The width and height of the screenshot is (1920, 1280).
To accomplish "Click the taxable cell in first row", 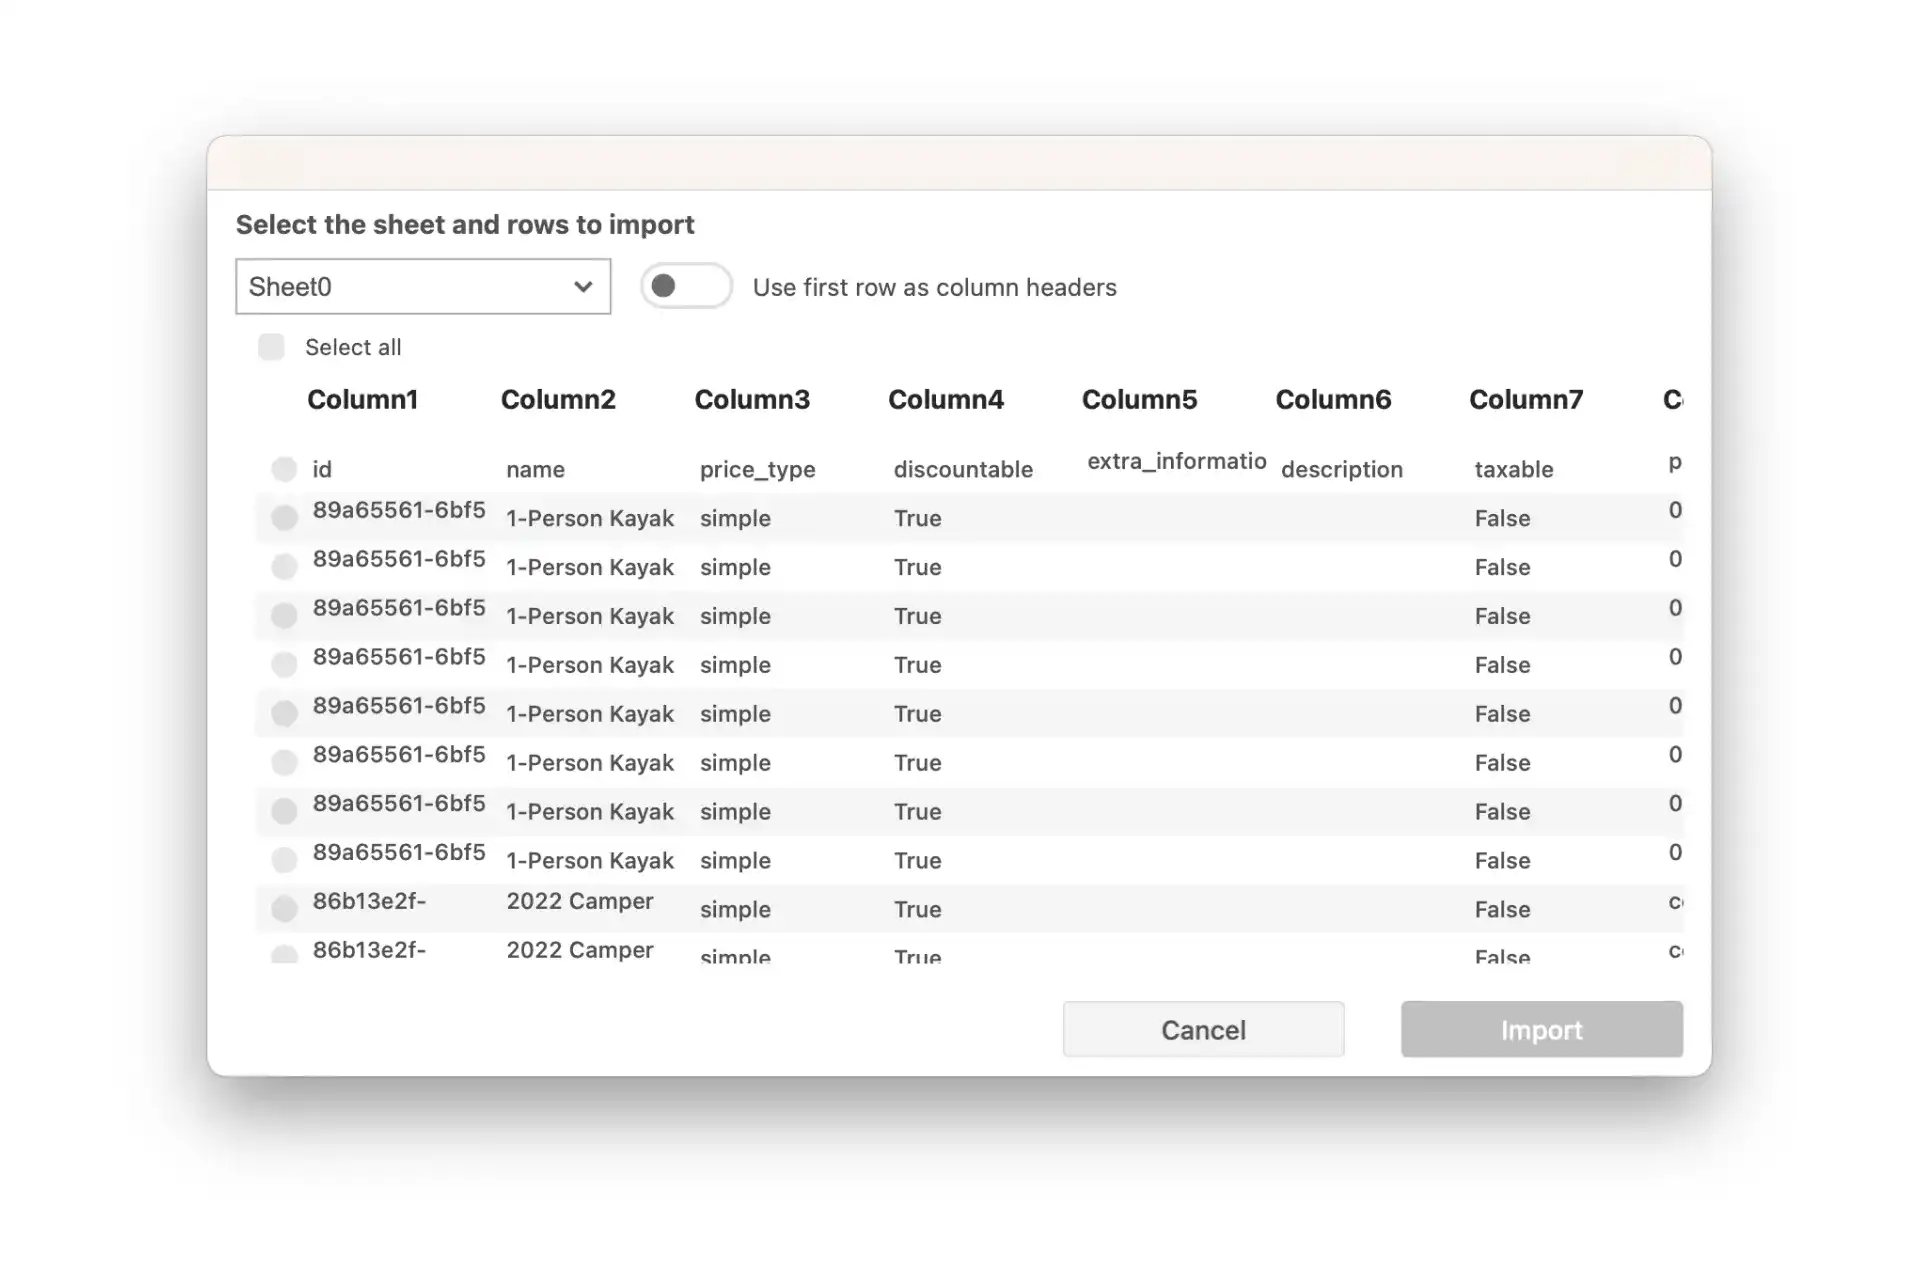I will [x=1513, y=470].
